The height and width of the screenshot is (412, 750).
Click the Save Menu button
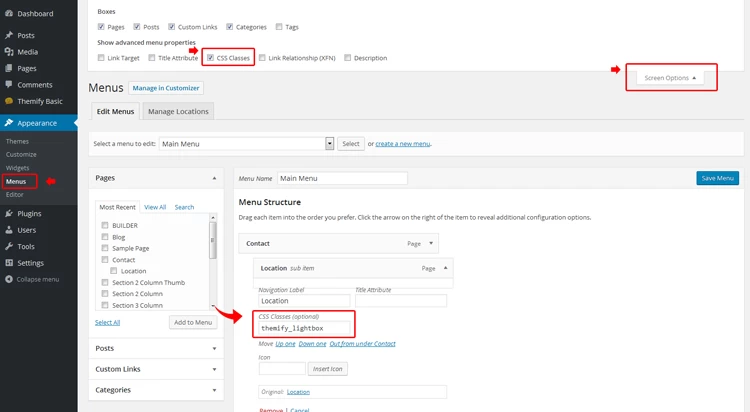717,178
